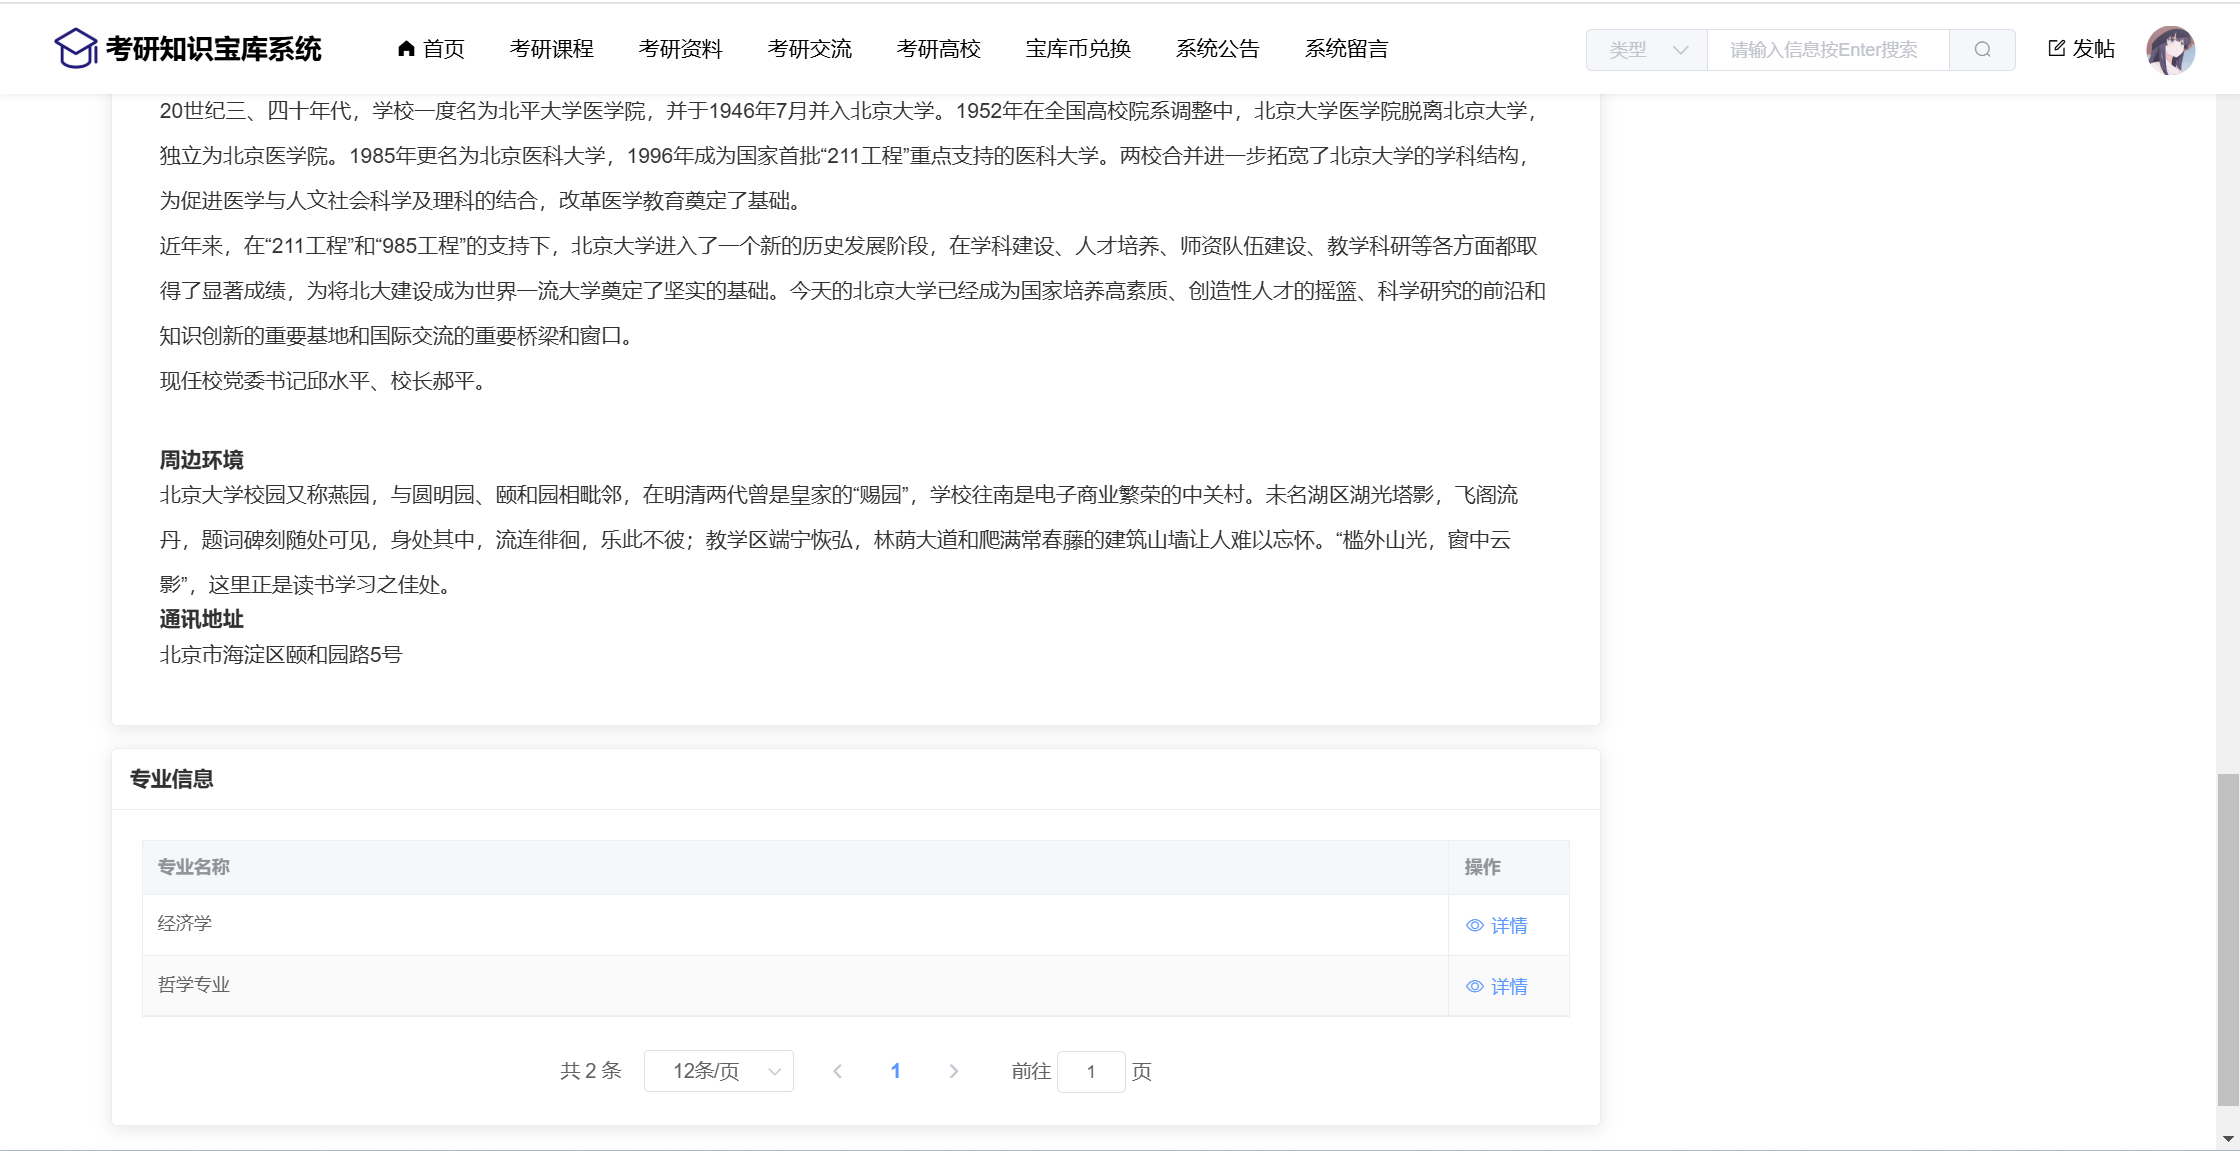The width and height of the screenshot is (2240, 1151).
Task: Open the 12条/页 page size dropdown
Action: coord(719,1072)
